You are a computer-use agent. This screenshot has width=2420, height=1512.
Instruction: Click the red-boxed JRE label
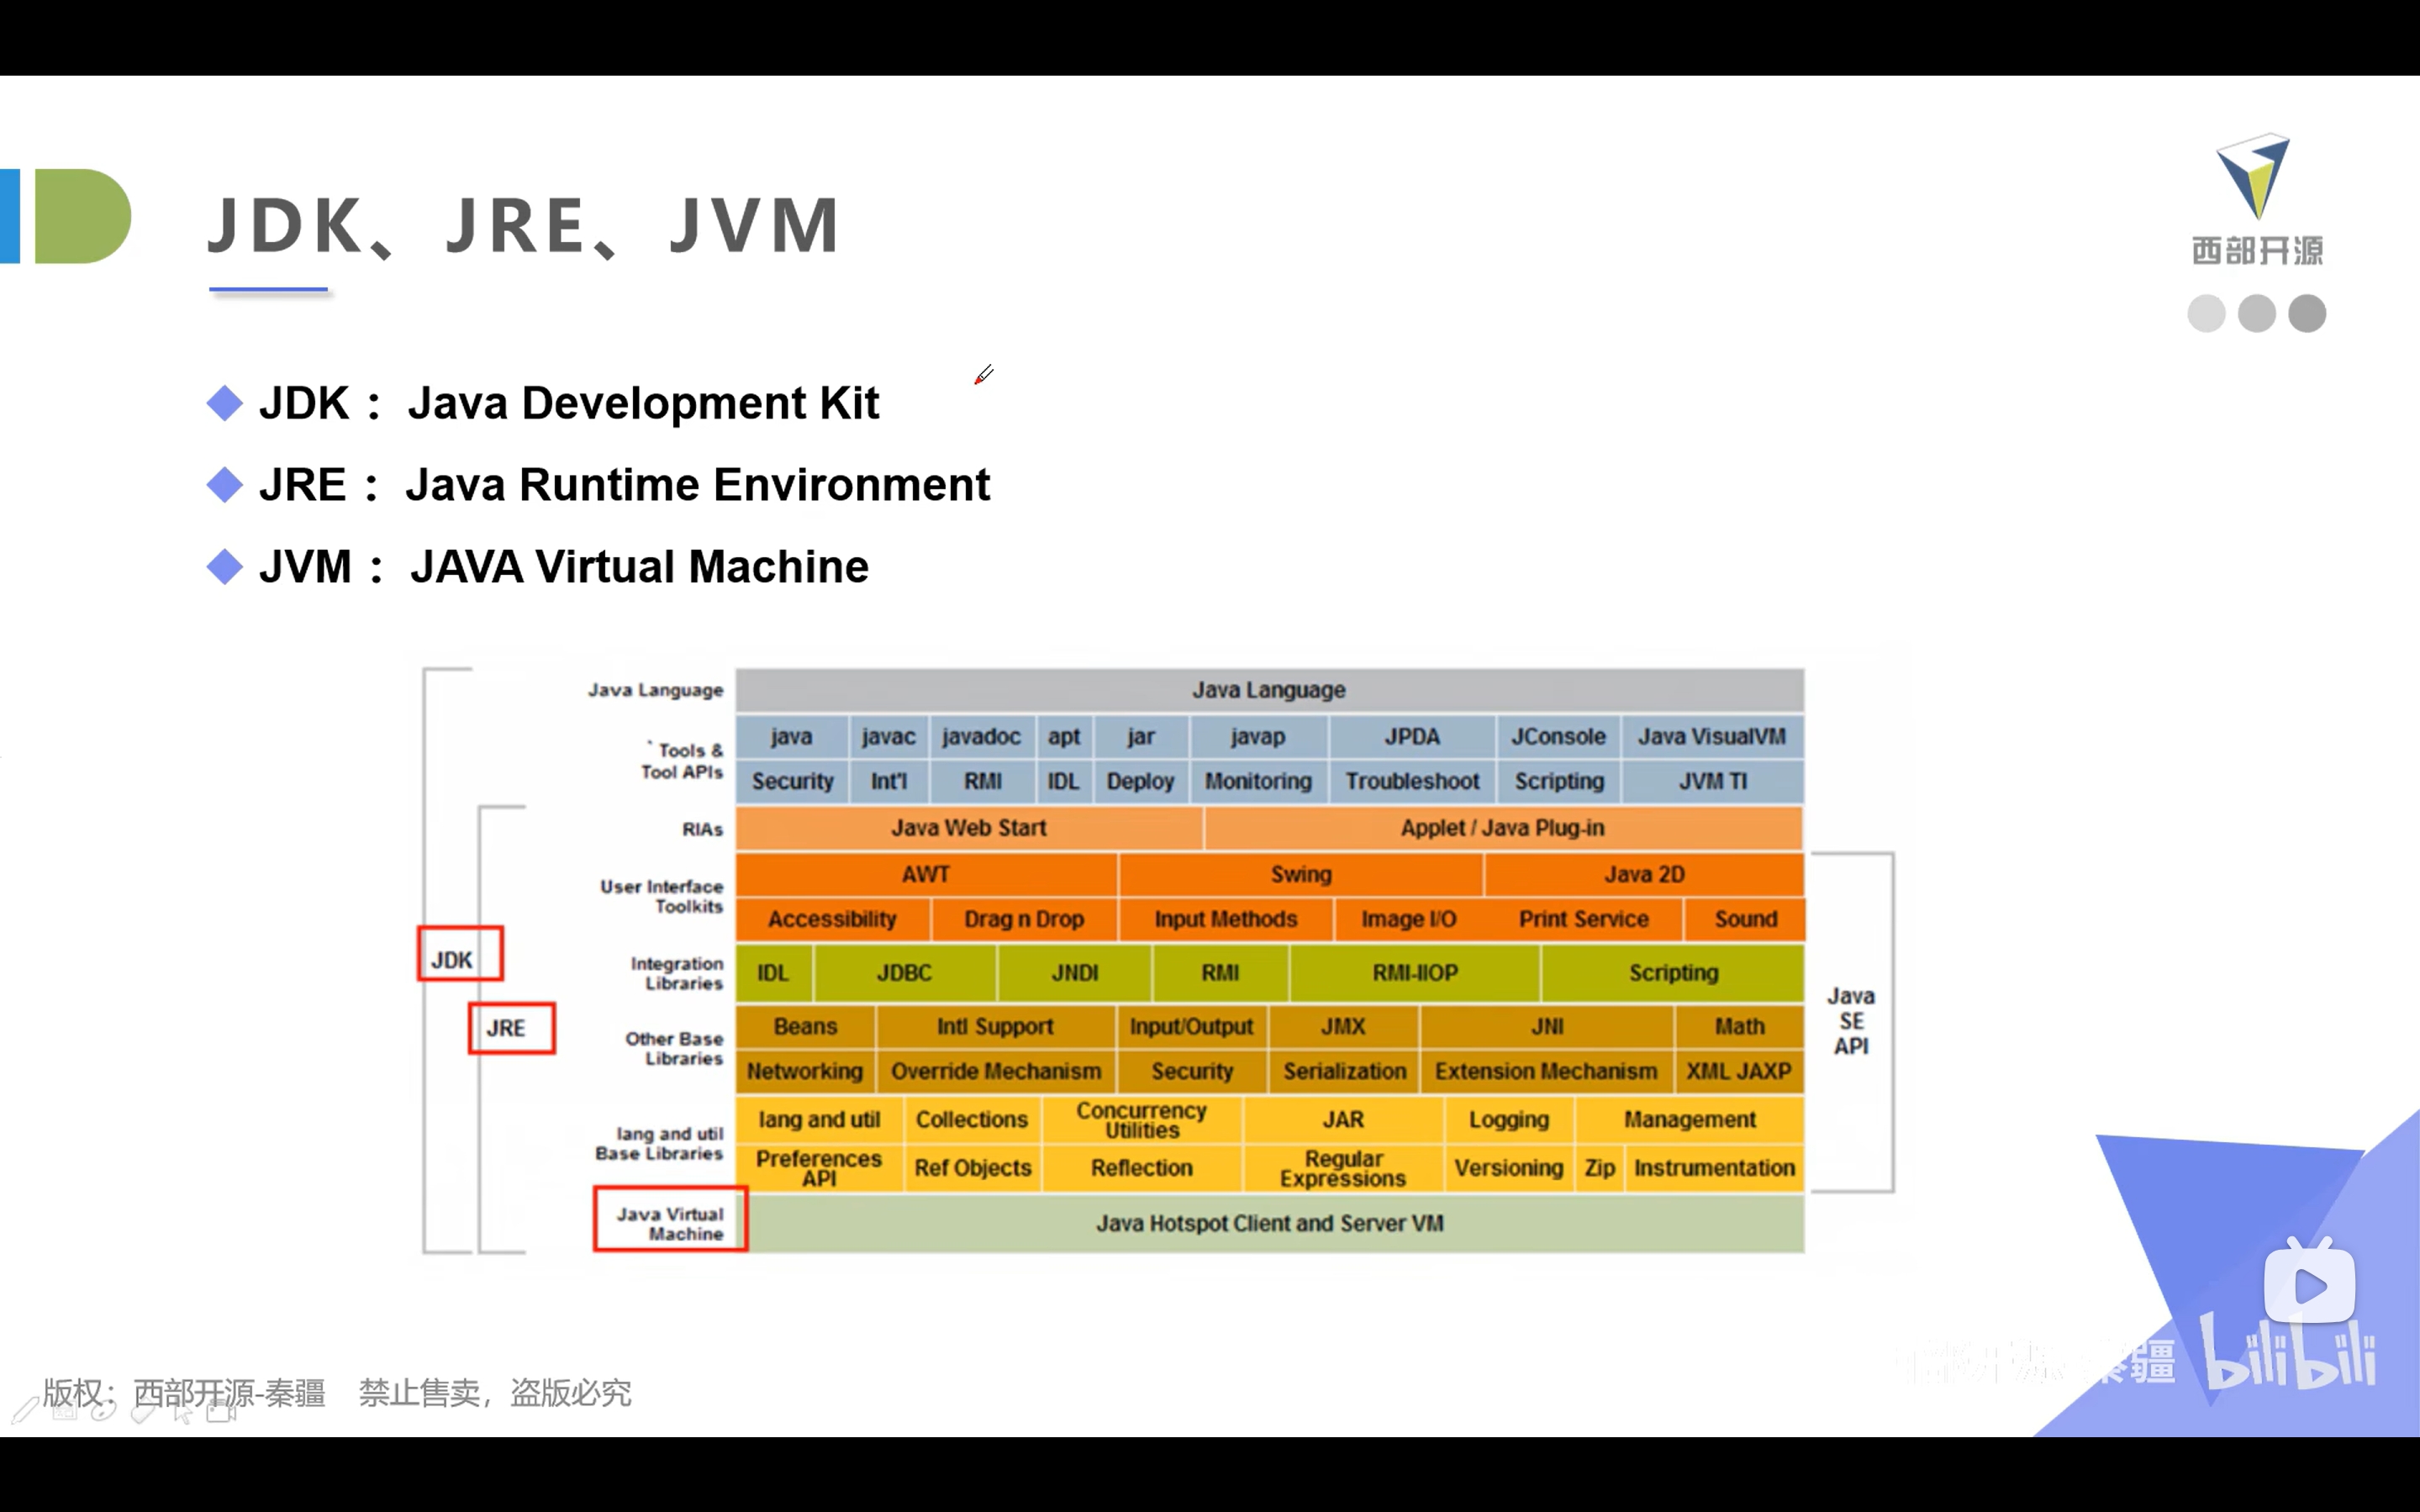[511, 1029]
